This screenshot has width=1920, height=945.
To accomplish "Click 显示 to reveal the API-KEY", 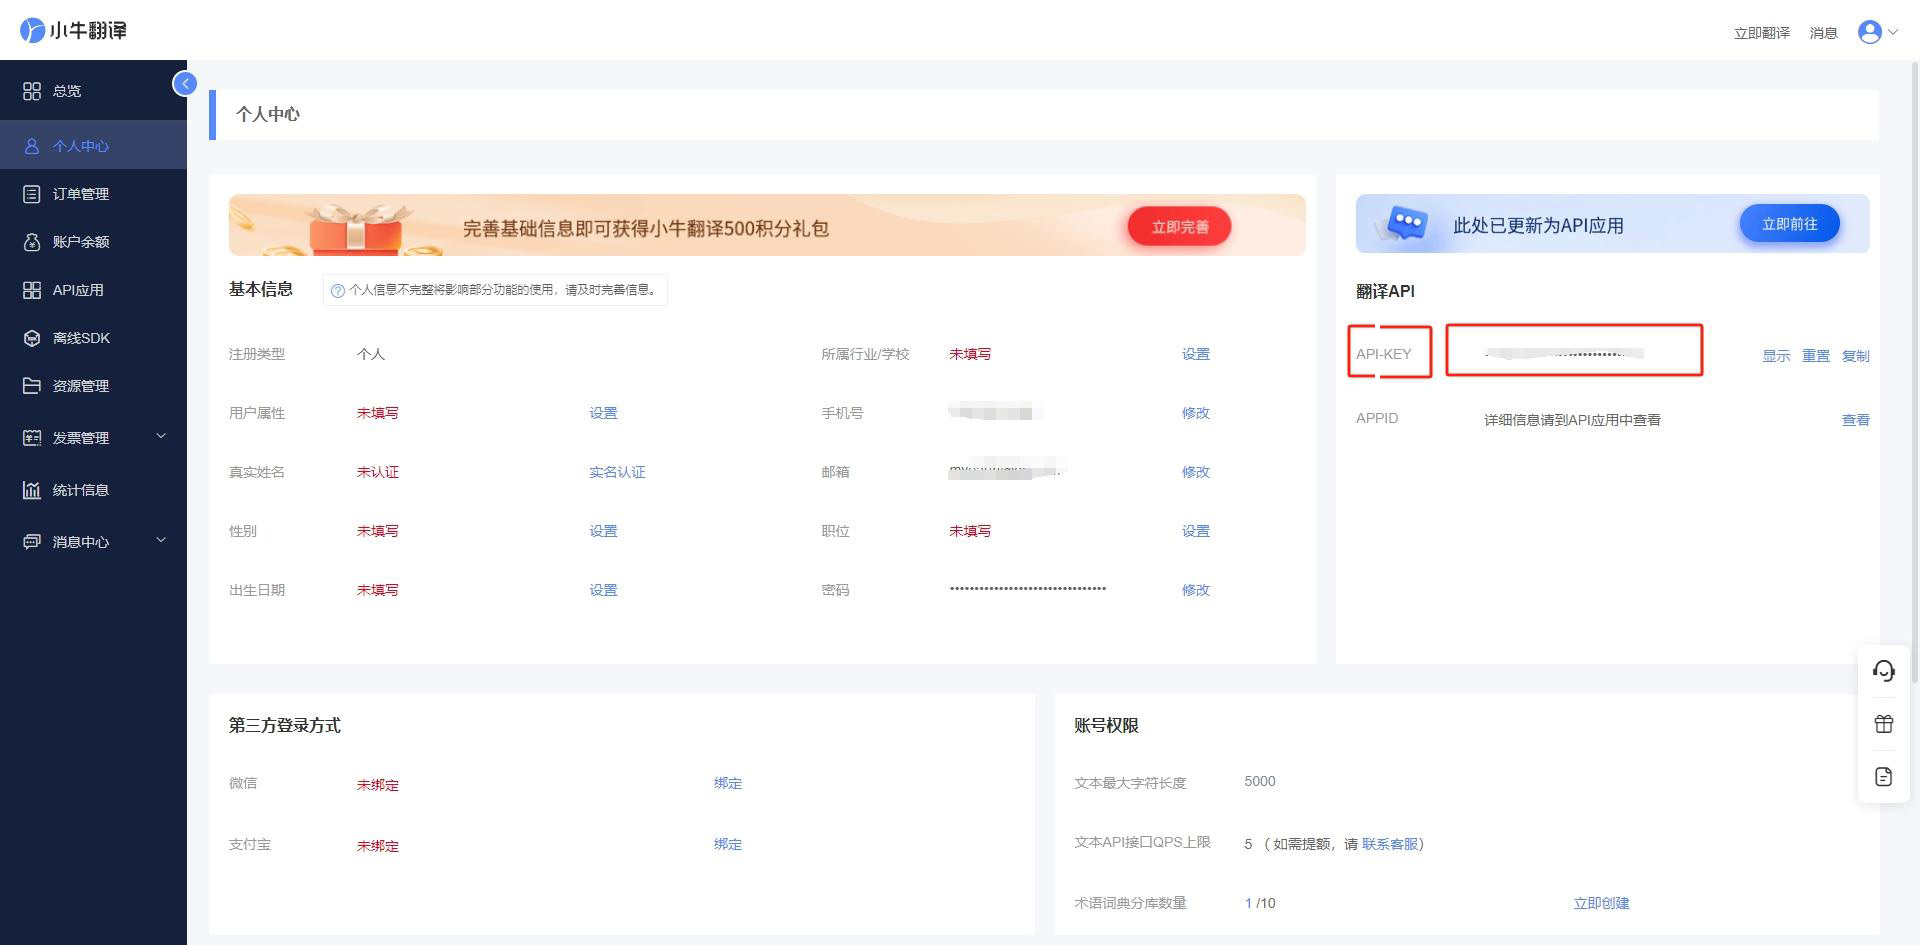I will [1776, 356].
